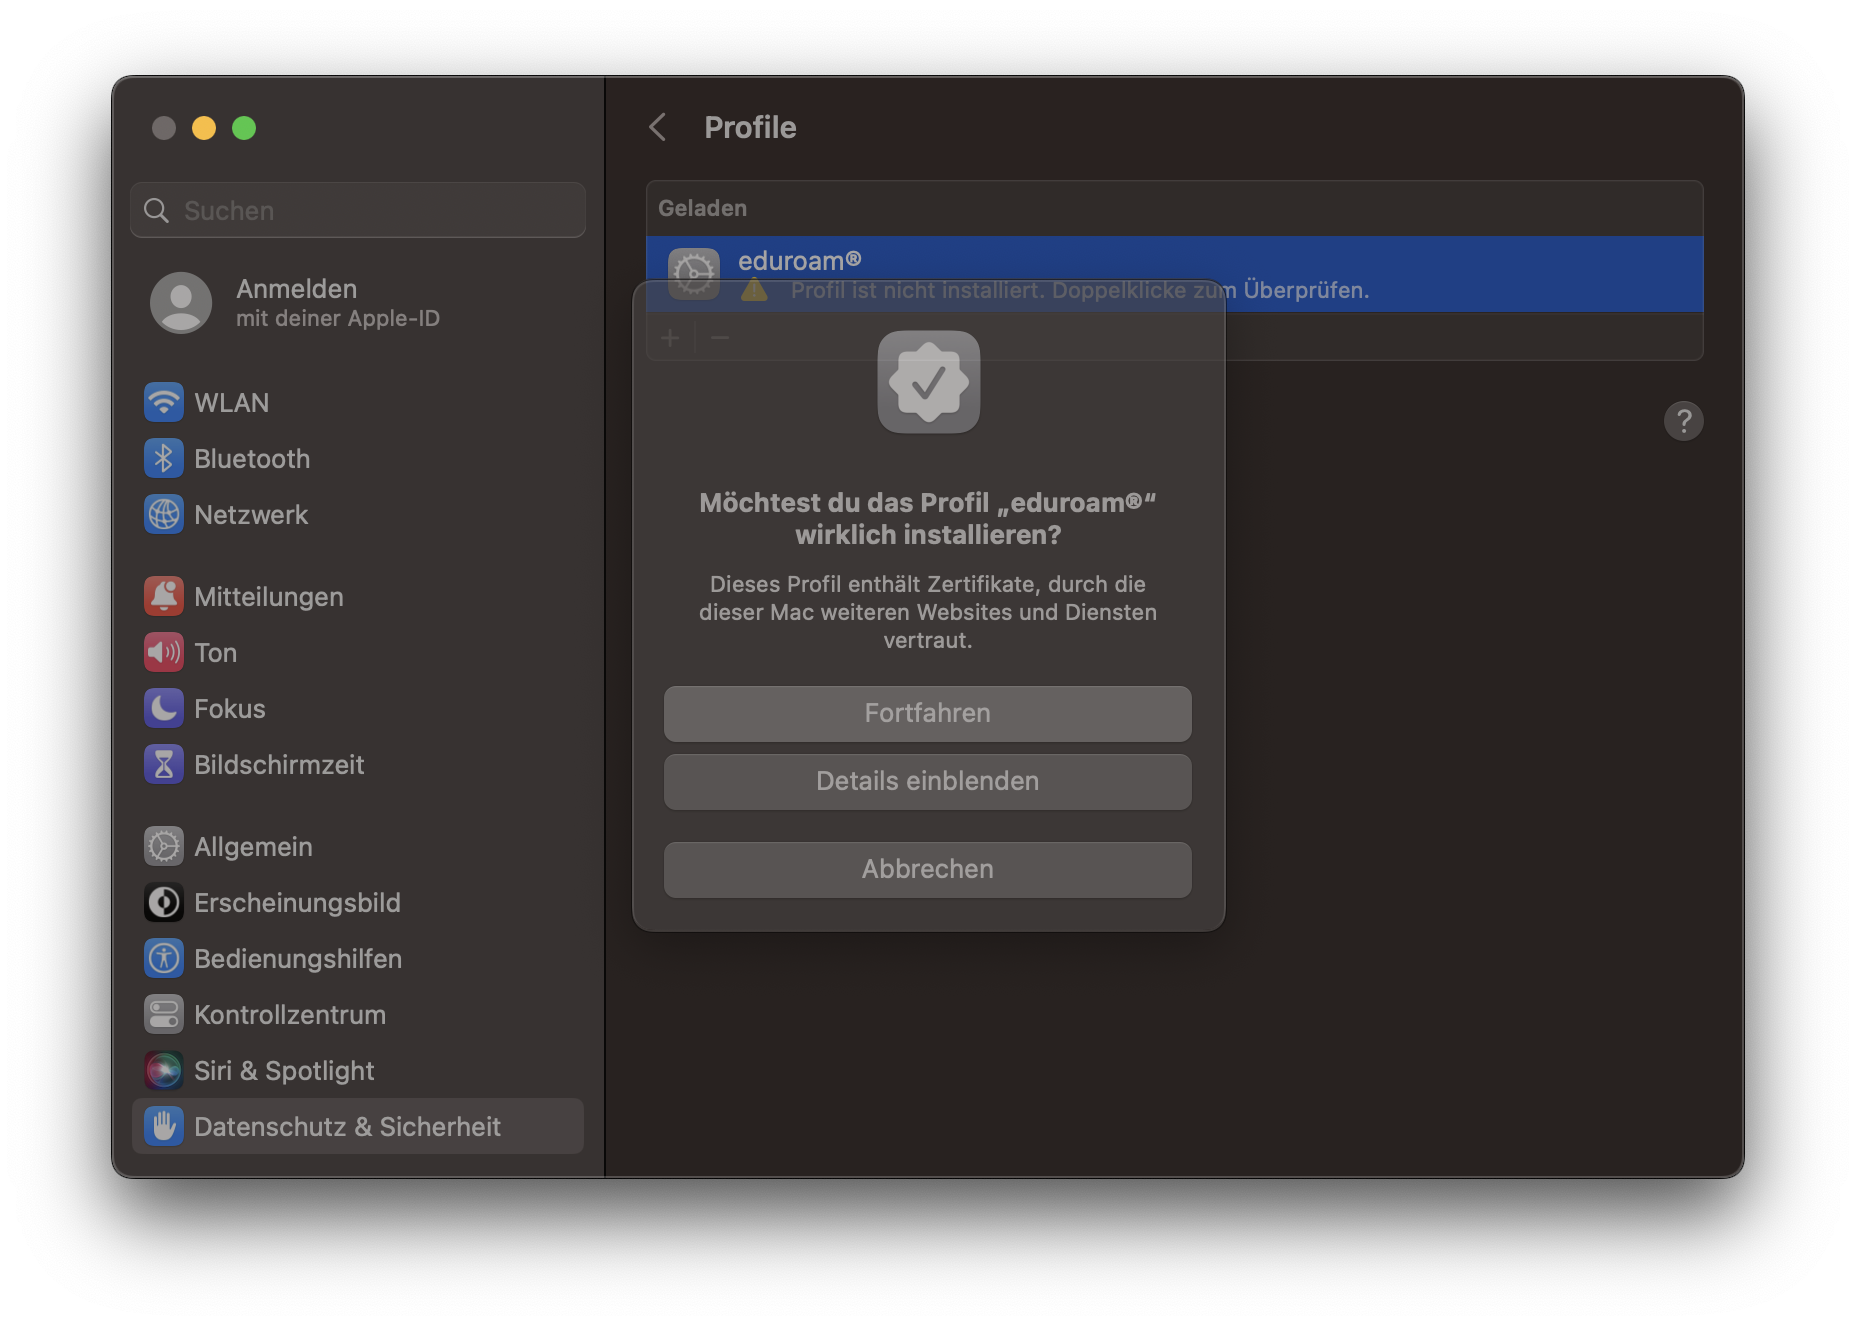Select Datenschutz & Sicherheit sidebar item
This screenshot has width=1856, height=1326.
(x=346, y=1127)
